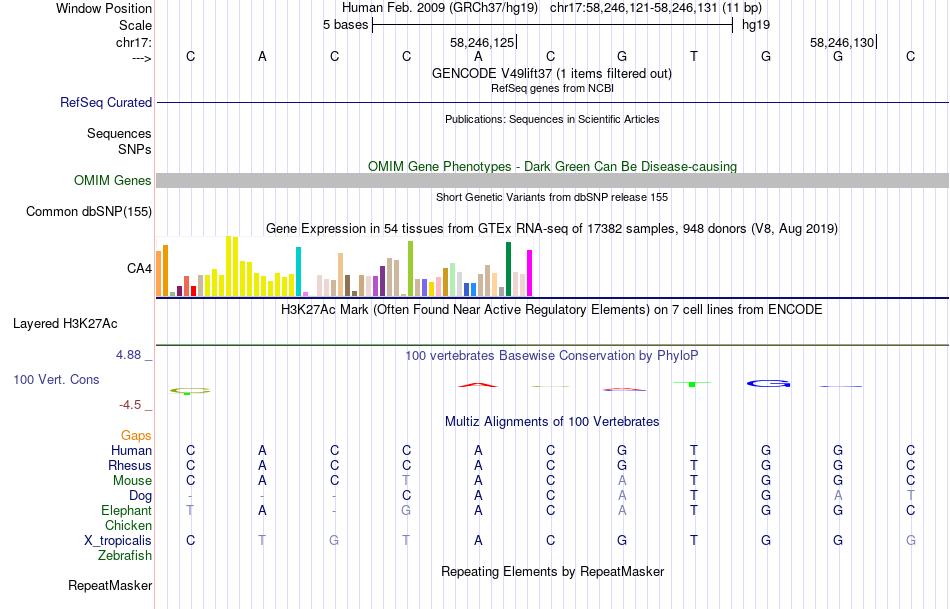950x609 pixels.
Task: Click the 5 bases scale label
Action: 345,25
